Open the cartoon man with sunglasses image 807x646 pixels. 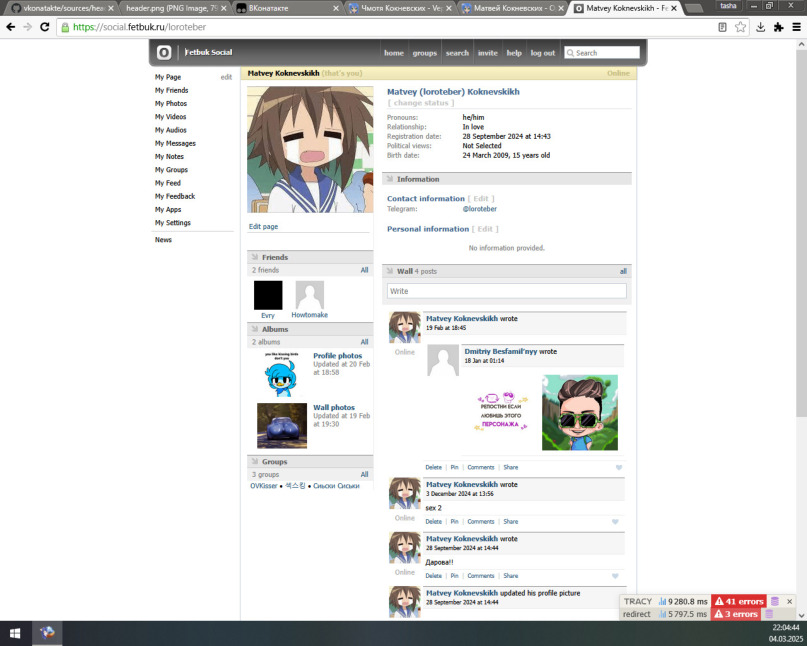point(580,413)
